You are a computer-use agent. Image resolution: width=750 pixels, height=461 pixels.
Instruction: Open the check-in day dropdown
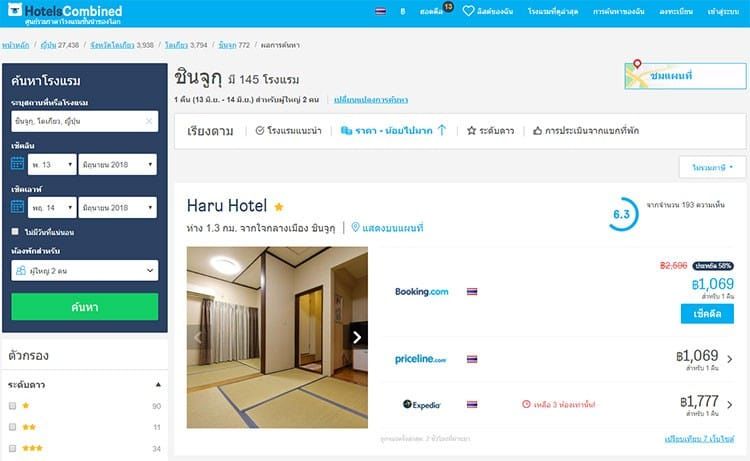pyautogui.click(x=52, y=165)
